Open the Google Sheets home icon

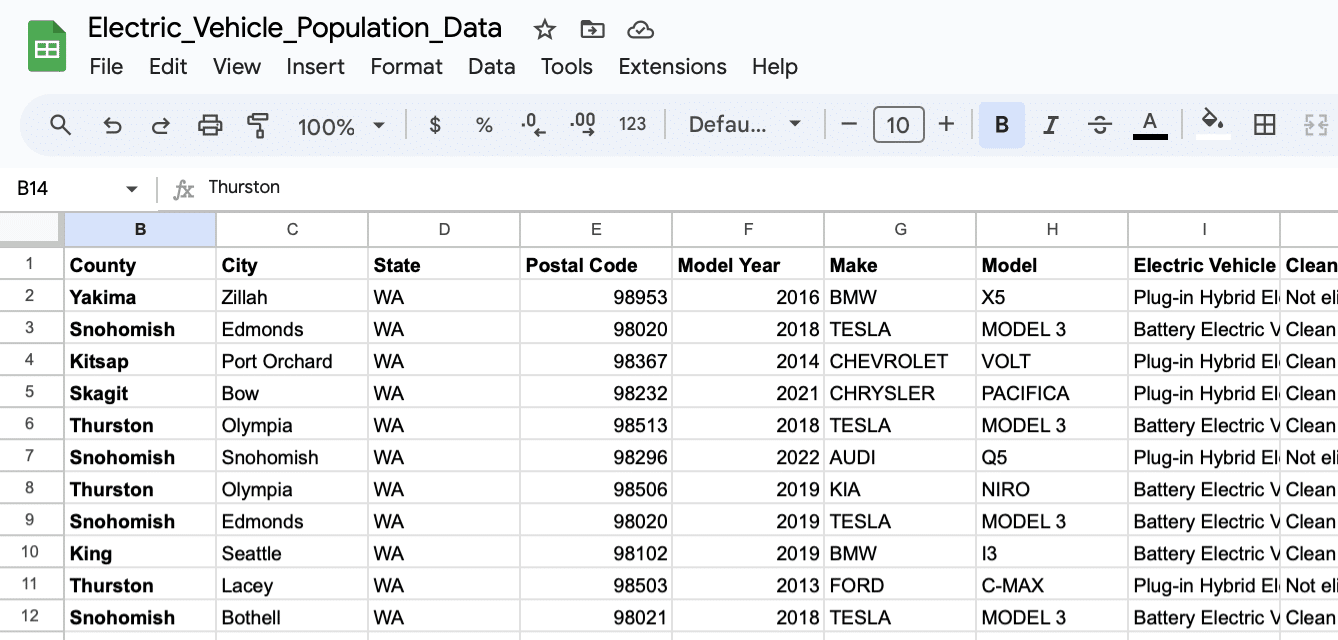coord(46,47)
